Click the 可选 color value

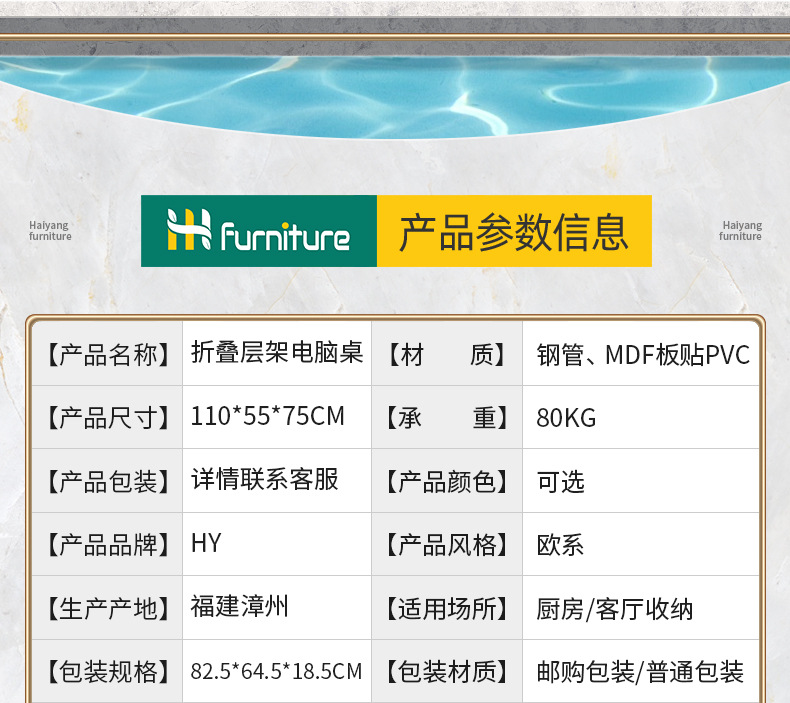(560, 482)
